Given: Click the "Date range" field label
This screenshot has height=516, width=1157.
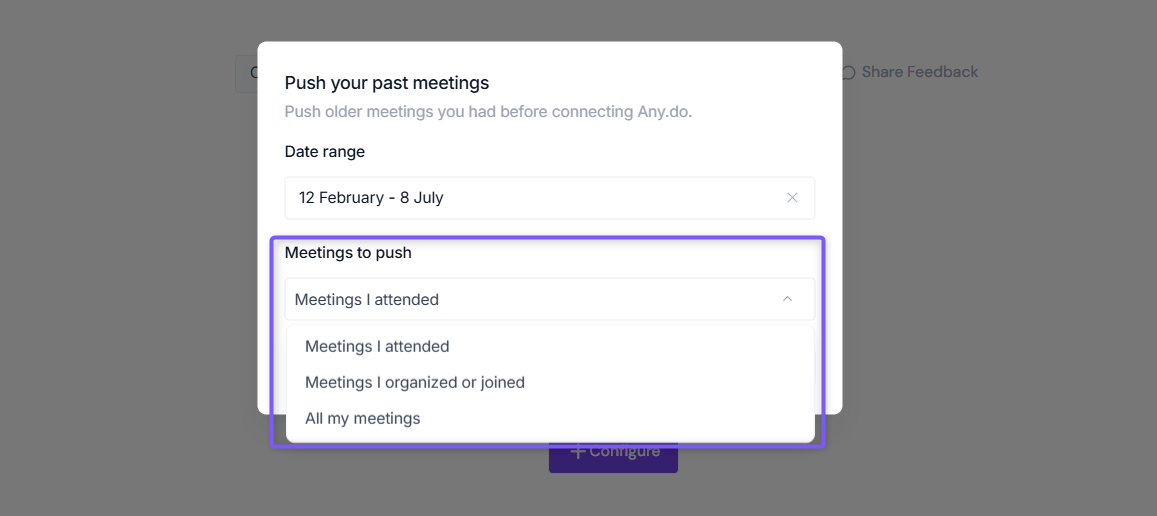Looking at the screenshot, I should click(325, 151).
